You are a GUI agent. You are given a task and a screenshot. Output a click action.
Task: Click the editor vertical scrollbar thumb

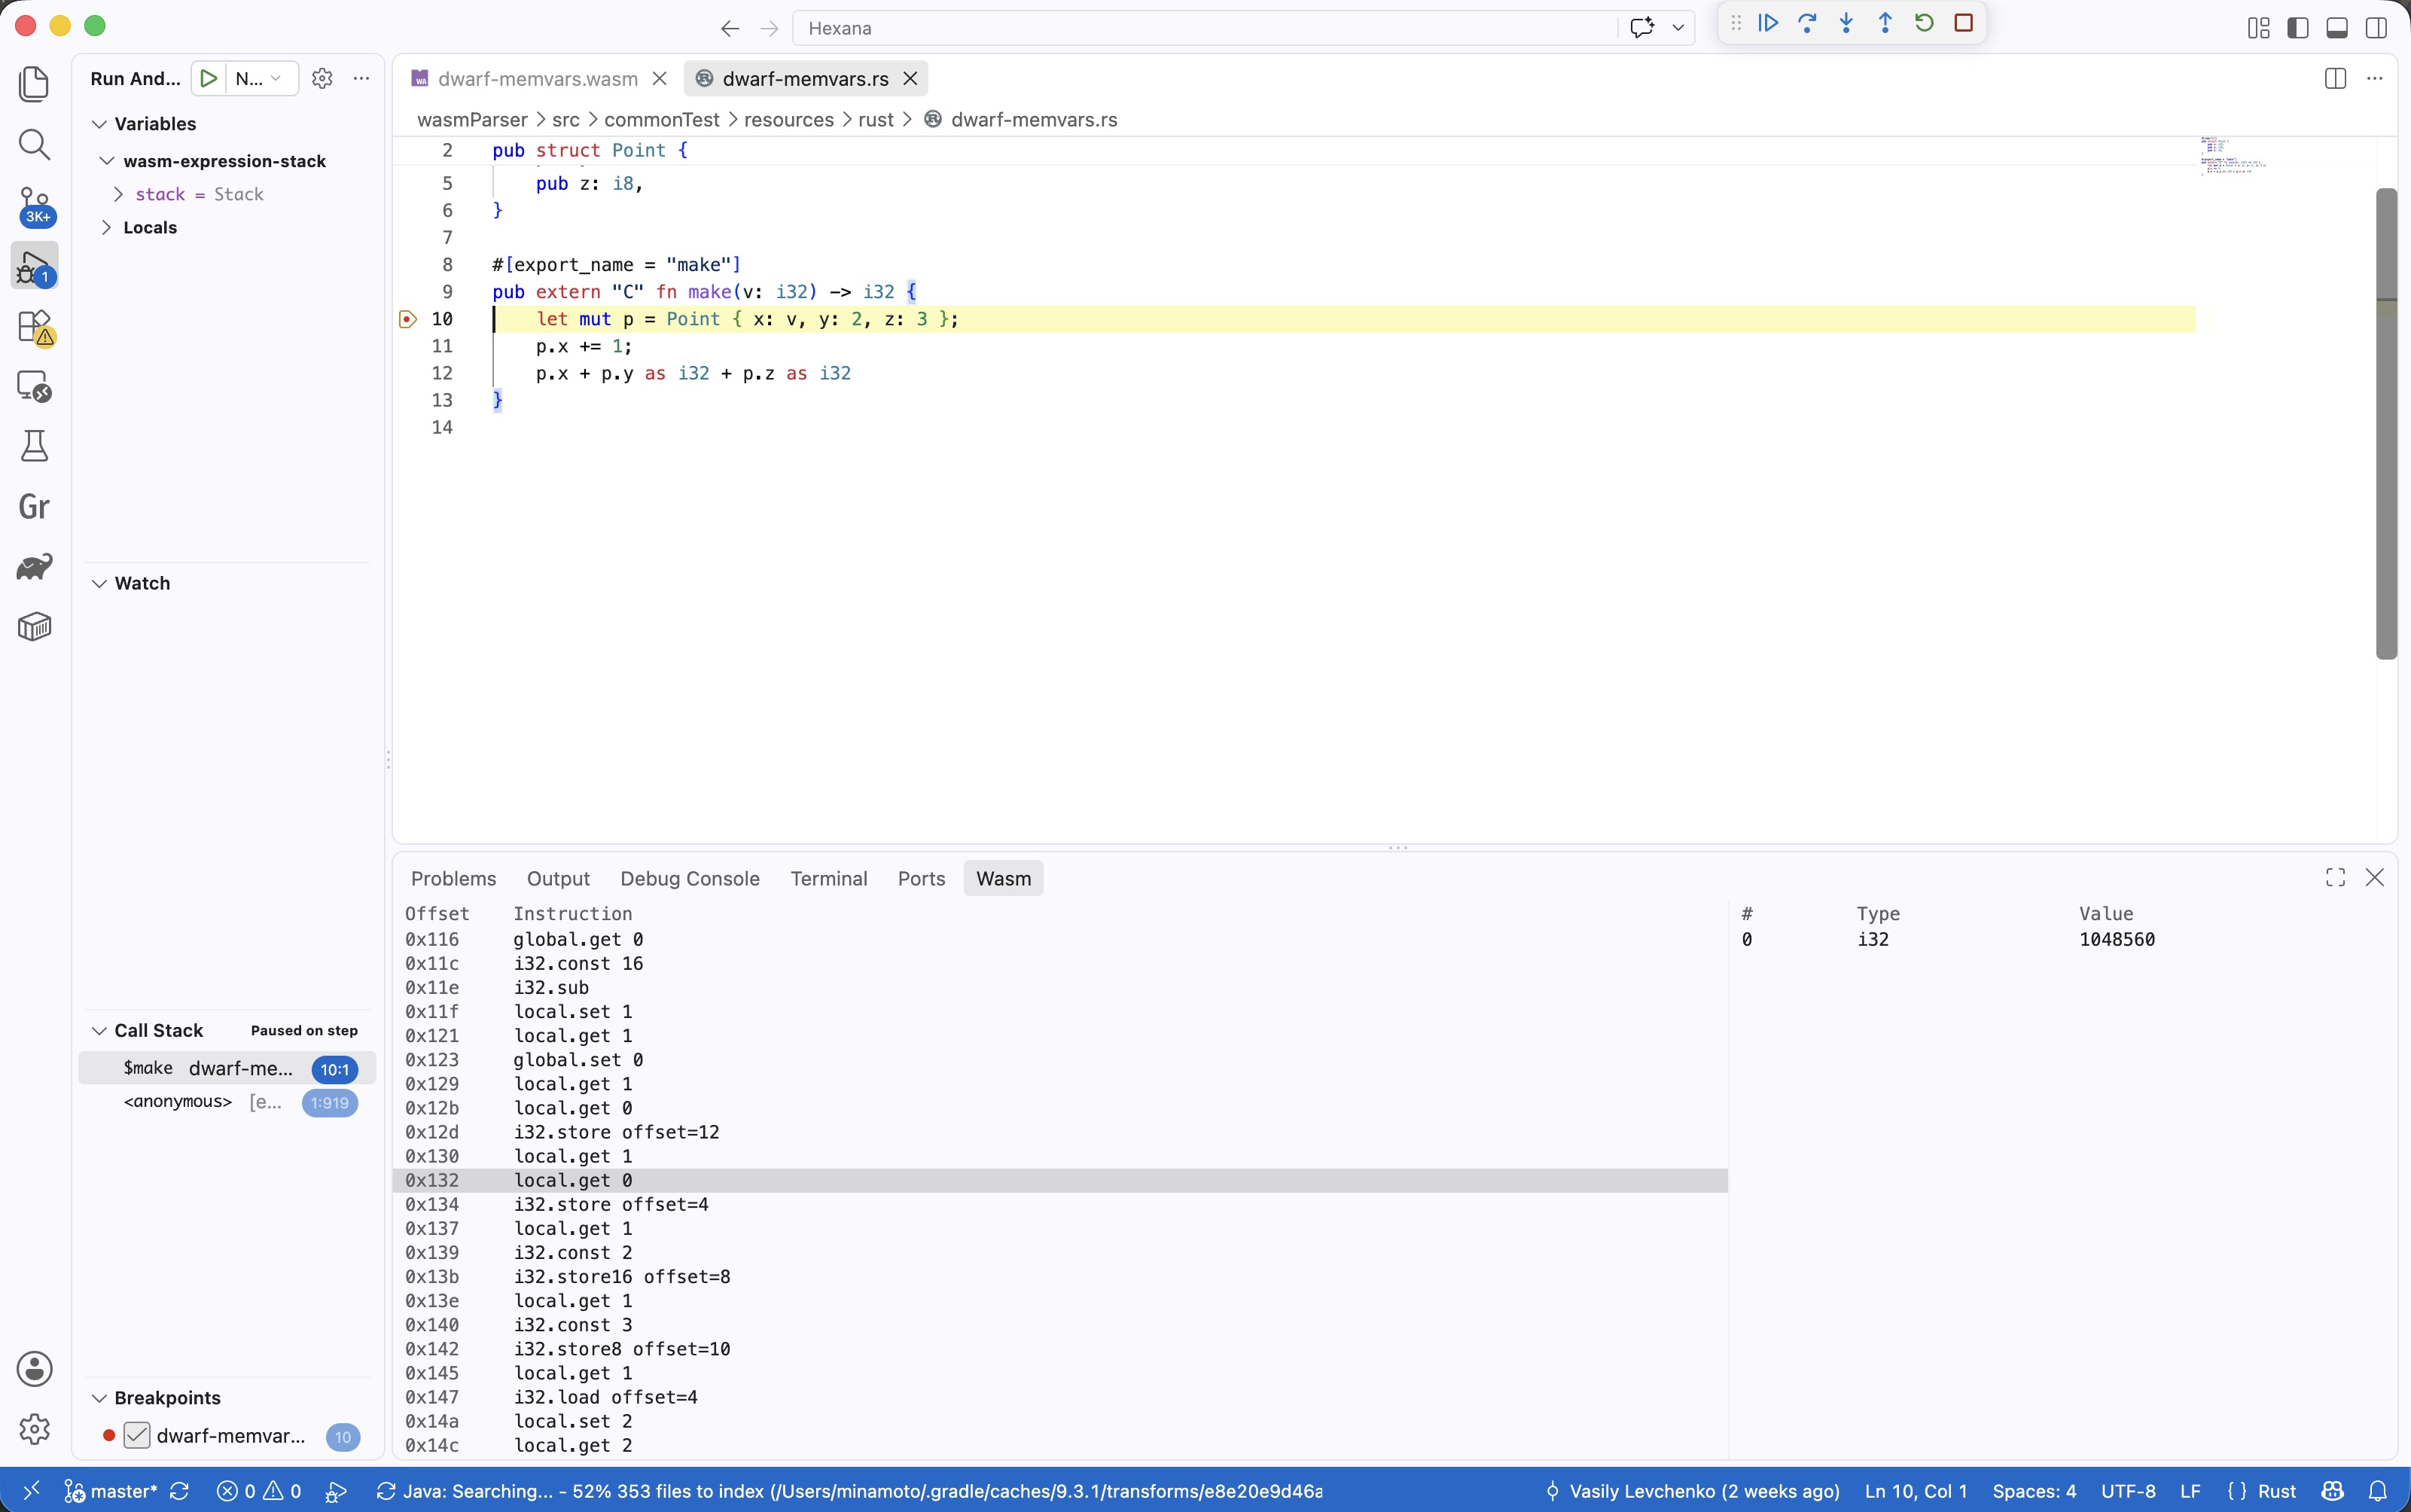click(2386, 424)
